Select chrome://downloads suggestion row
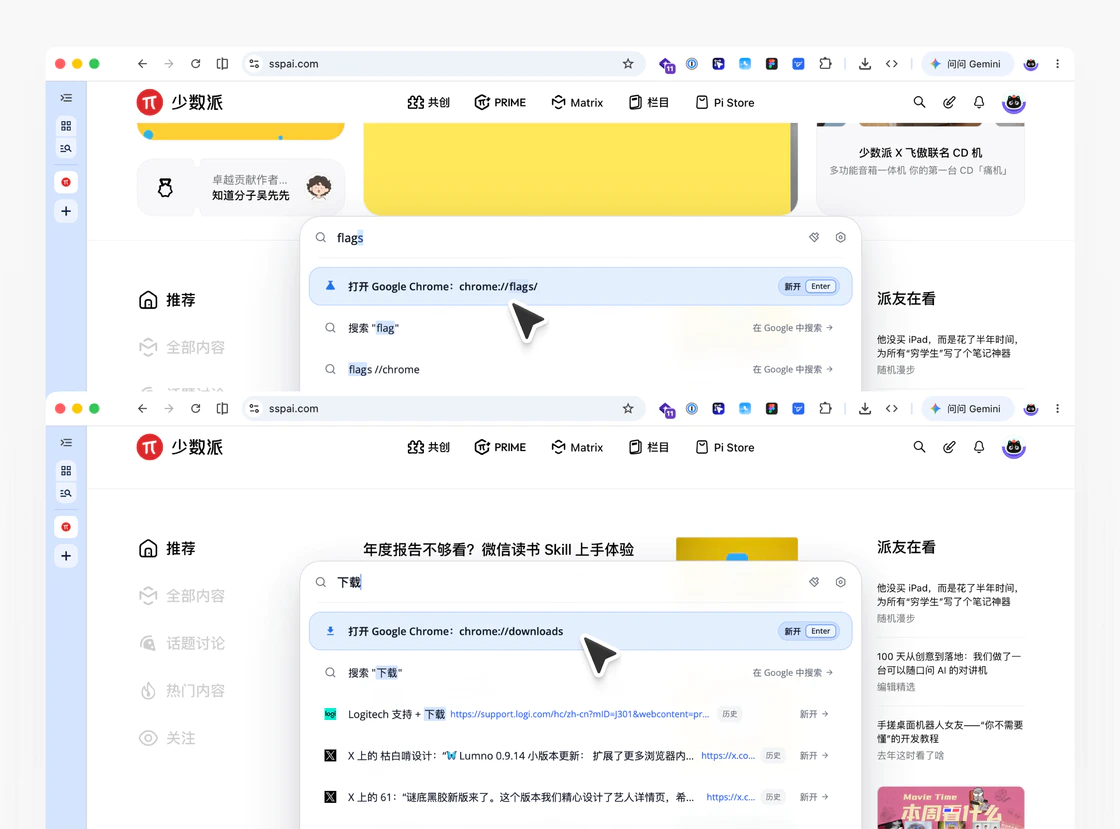Image resolution: width=1120 pixels, height=829 pixels. click(x=581, y=631)
